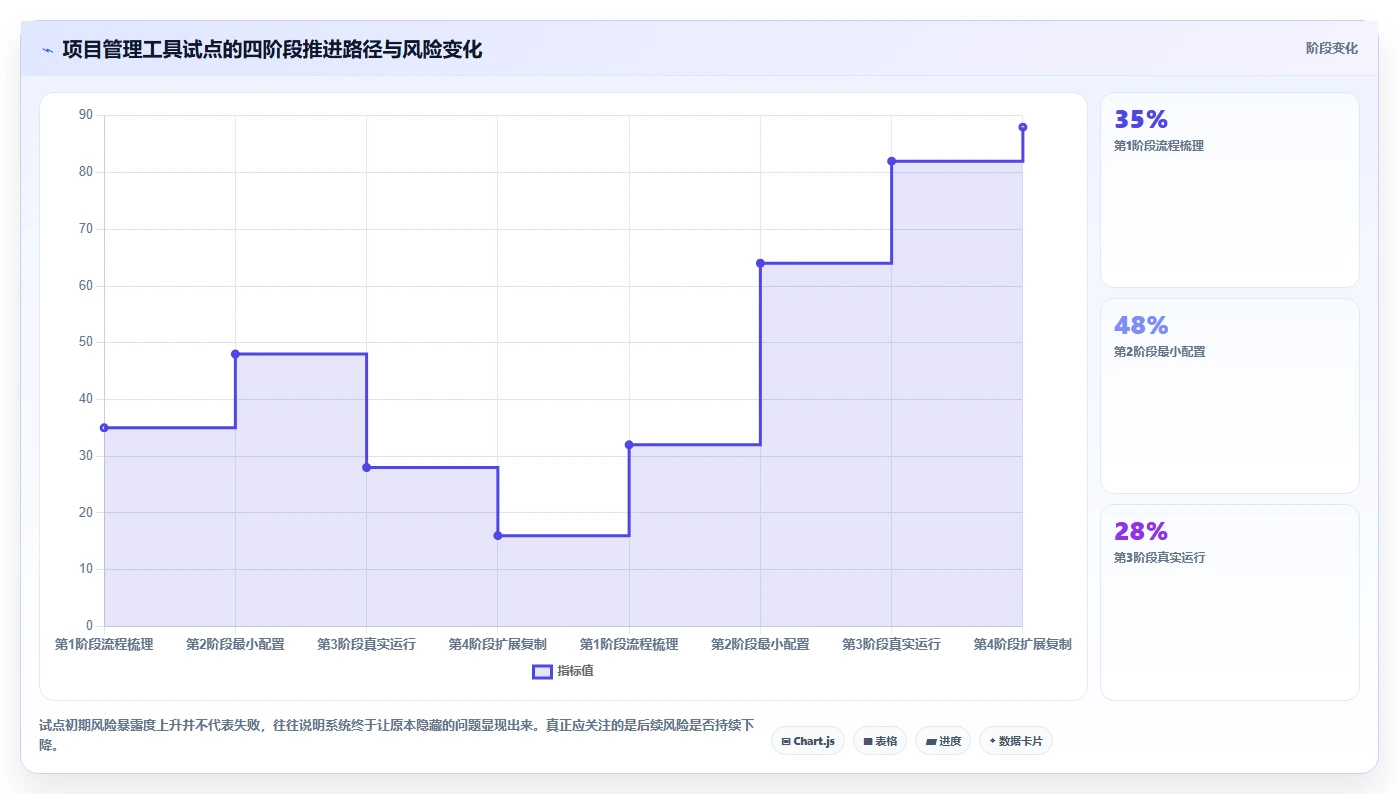
Task: Click the 0 label on the y-axis
Action: click(x=89, y=626)
